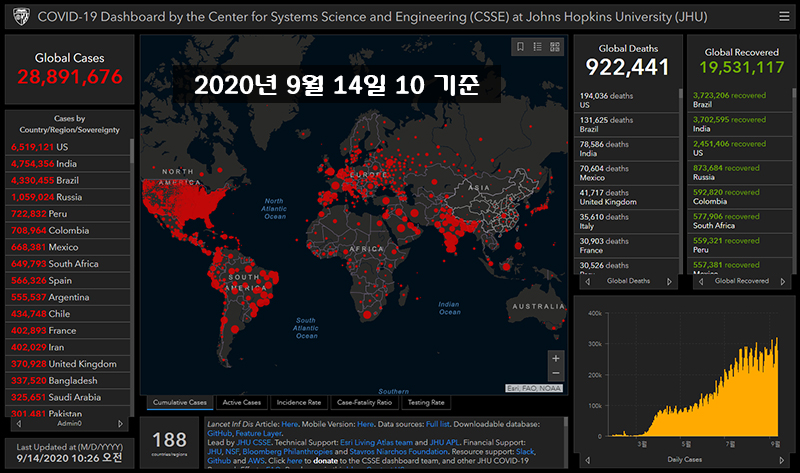Select the Argentina row in cases list
Viewport: 800px width, 473px height.
point(67,297)
